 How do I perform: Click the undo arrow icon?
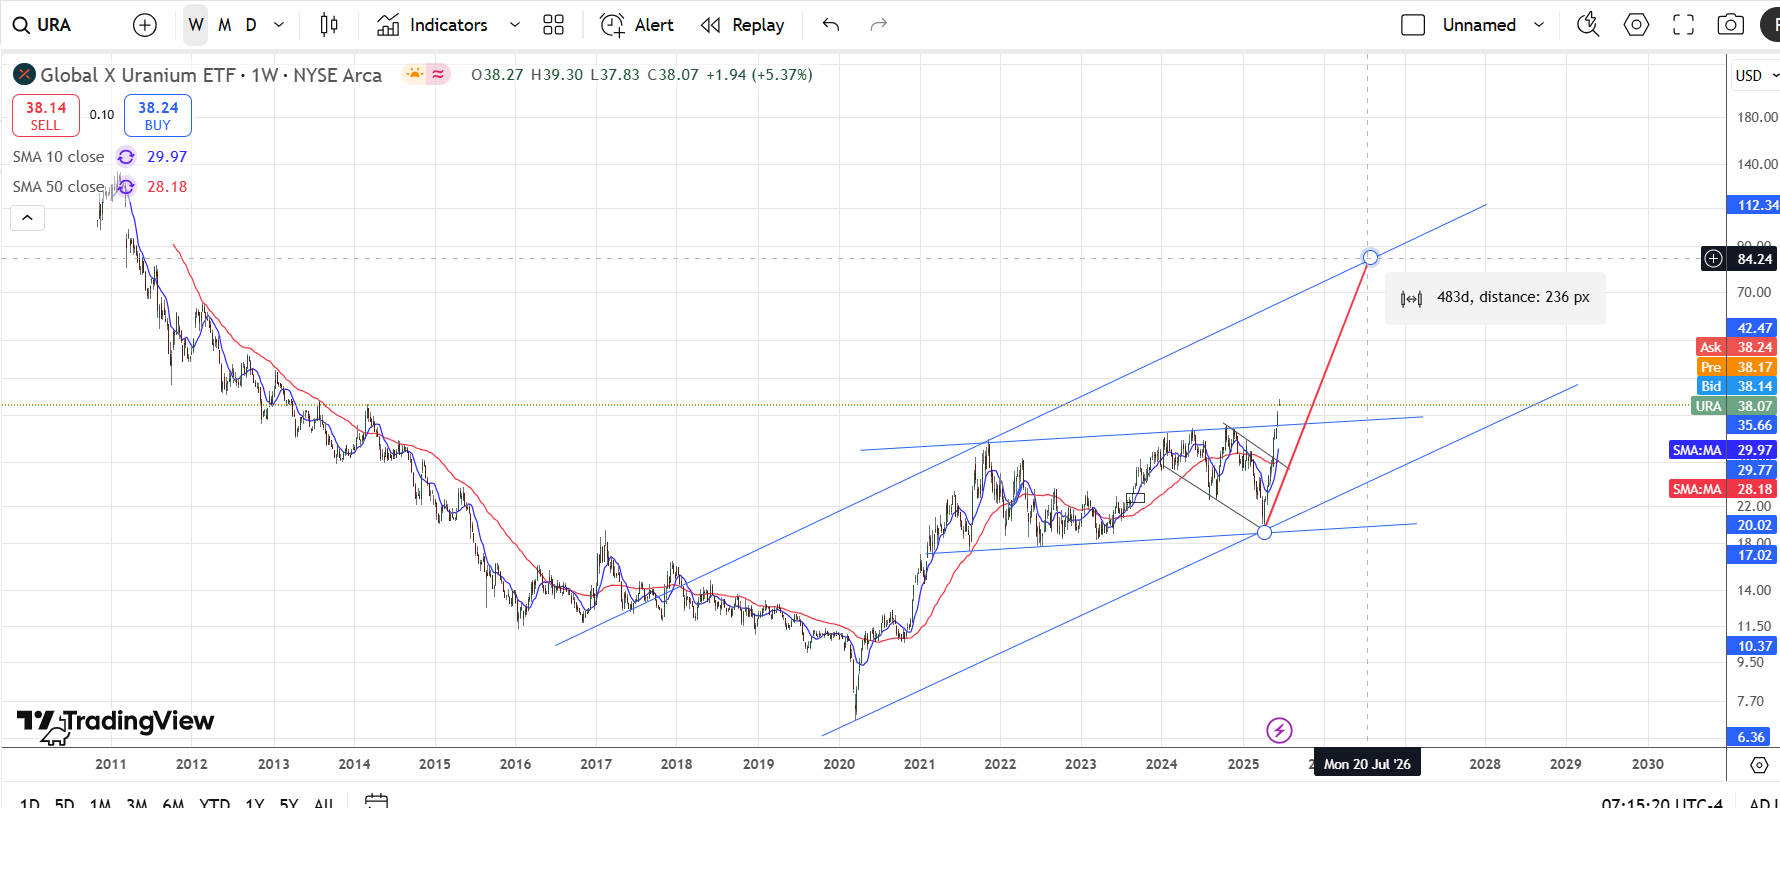(830, 25)
